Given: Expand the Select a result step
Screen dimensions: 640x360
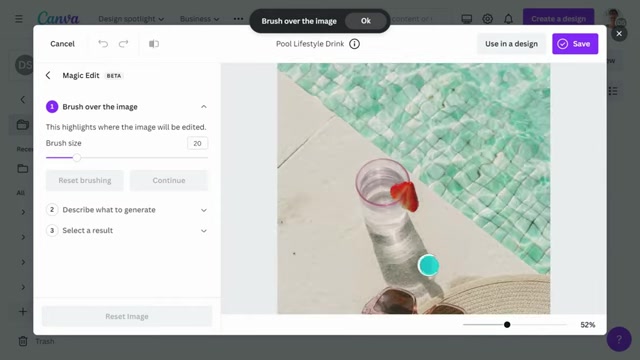Looking at the screenshot, I should pyautogui.click(x=204, y=231).
